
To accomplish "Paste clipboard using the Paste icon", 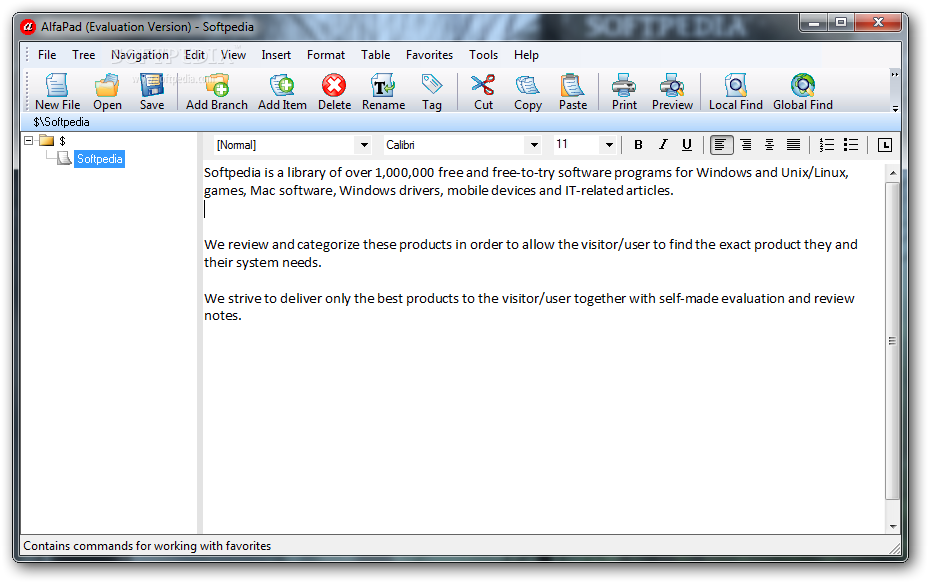I will pyautogui.click(x=572, y=92).
